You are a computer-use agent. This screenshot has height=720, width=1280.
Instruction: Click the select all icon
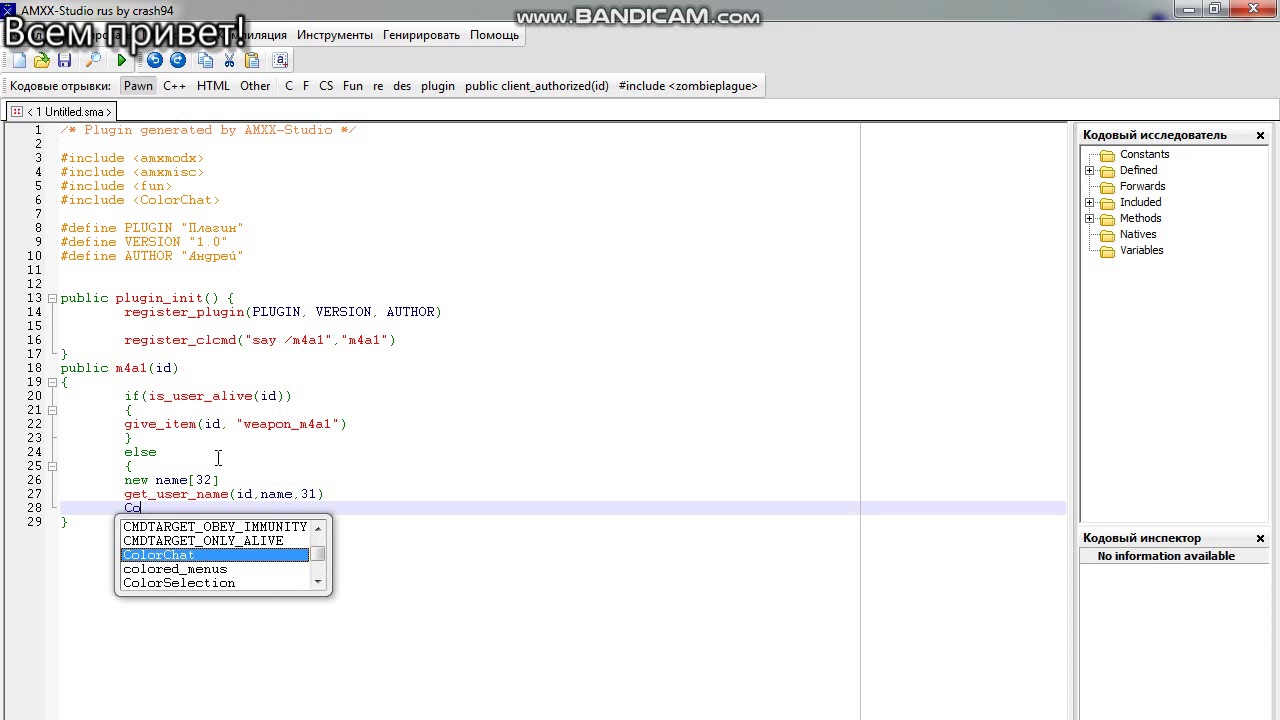(280, 61)
